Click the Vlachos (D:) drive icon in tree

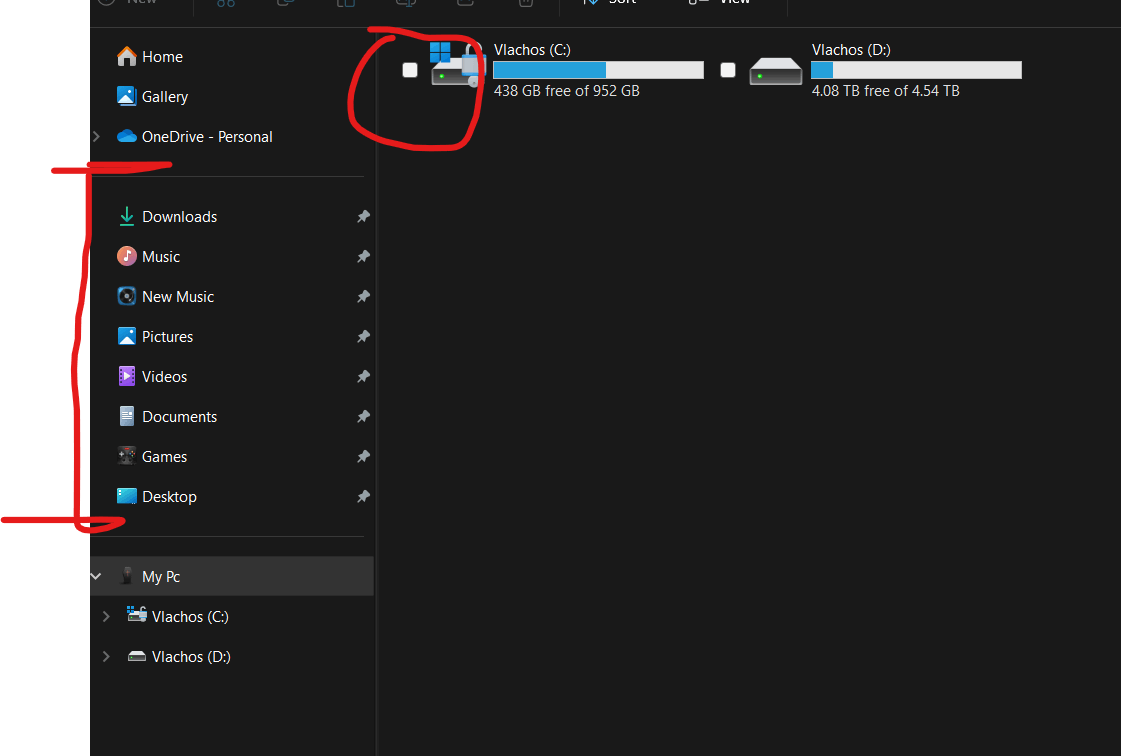pyautogui.click(x=137, y=656)
